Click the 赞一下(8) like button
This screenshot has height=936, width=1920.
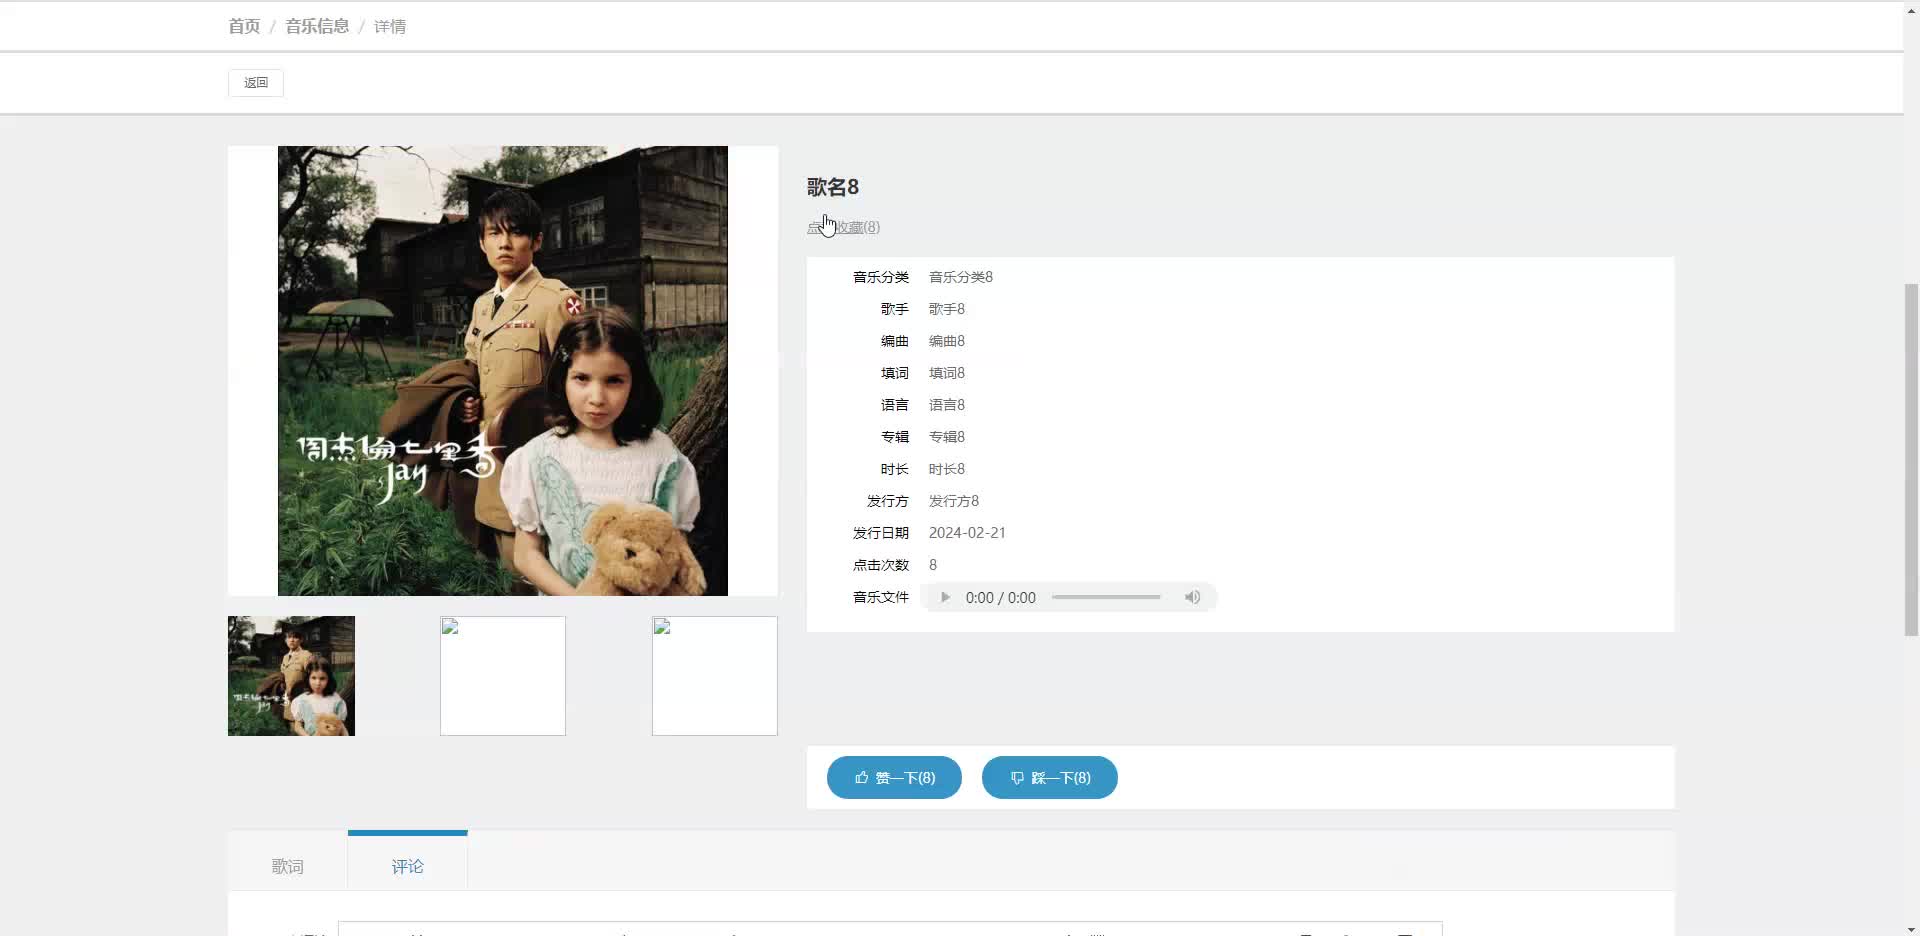(x=894, y=777)
